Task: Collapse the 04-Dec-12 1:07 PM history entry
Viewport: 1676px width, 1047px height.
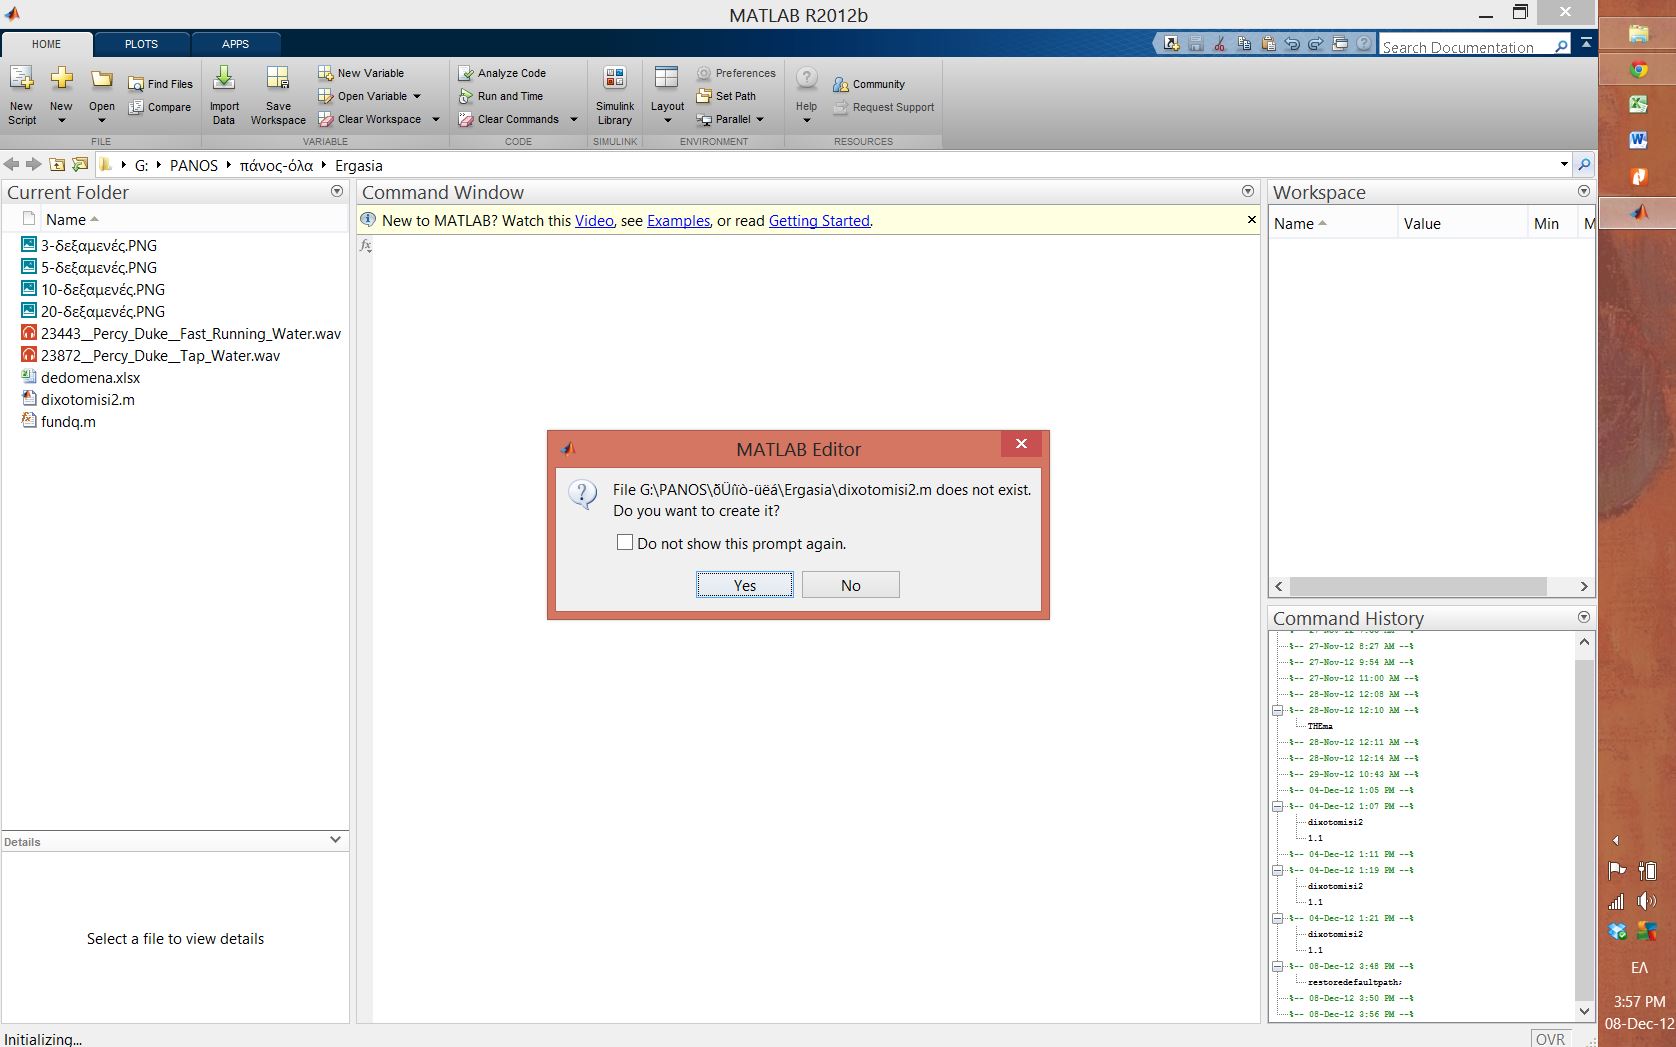Action: (x=1277, y=806)
